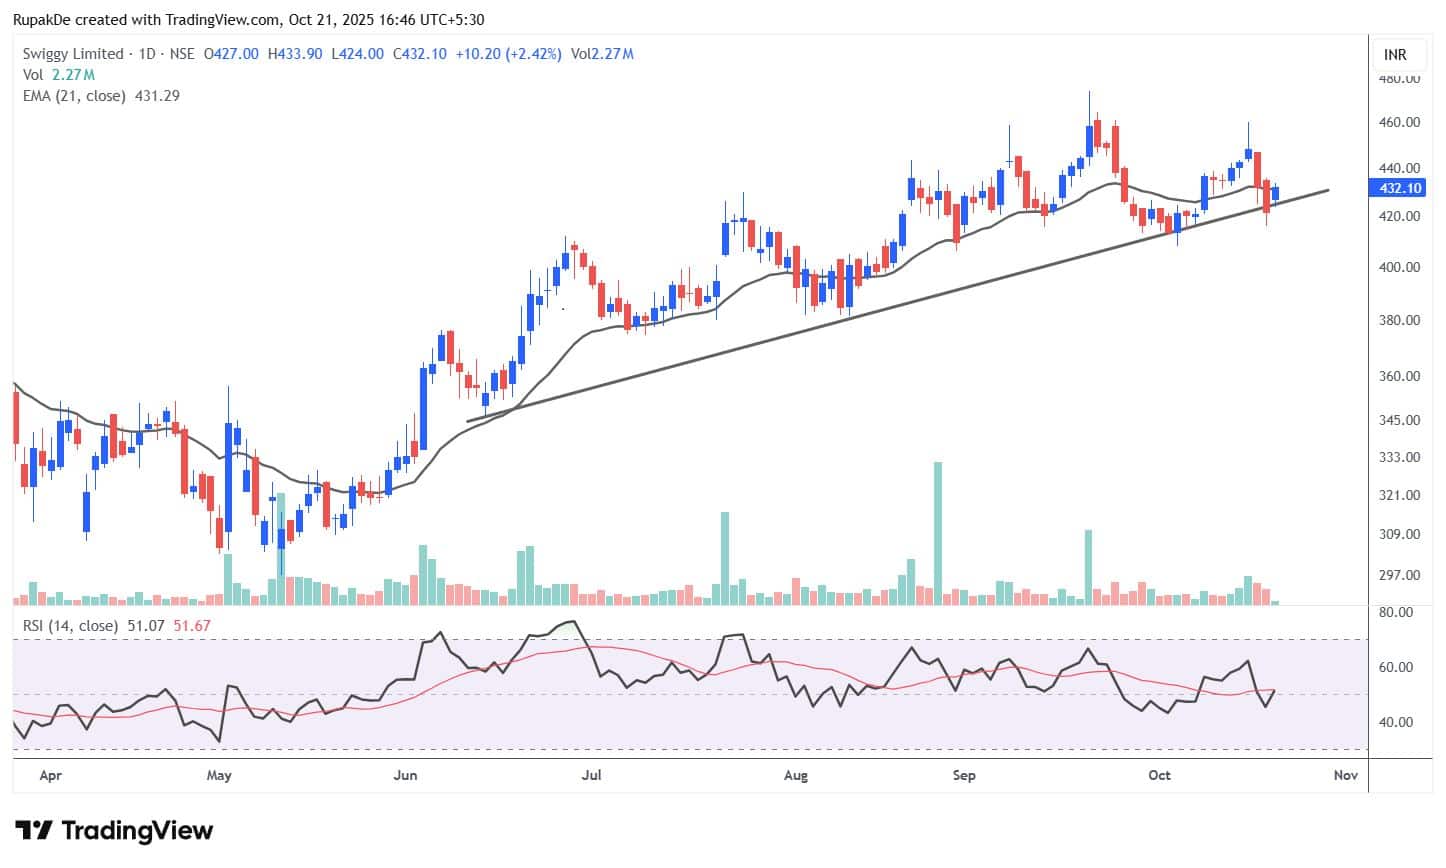Viewport: 1446px width, 868px height.
Task: Click the Vol 2.27M volume legend
Action: click(x=59, y=75)
